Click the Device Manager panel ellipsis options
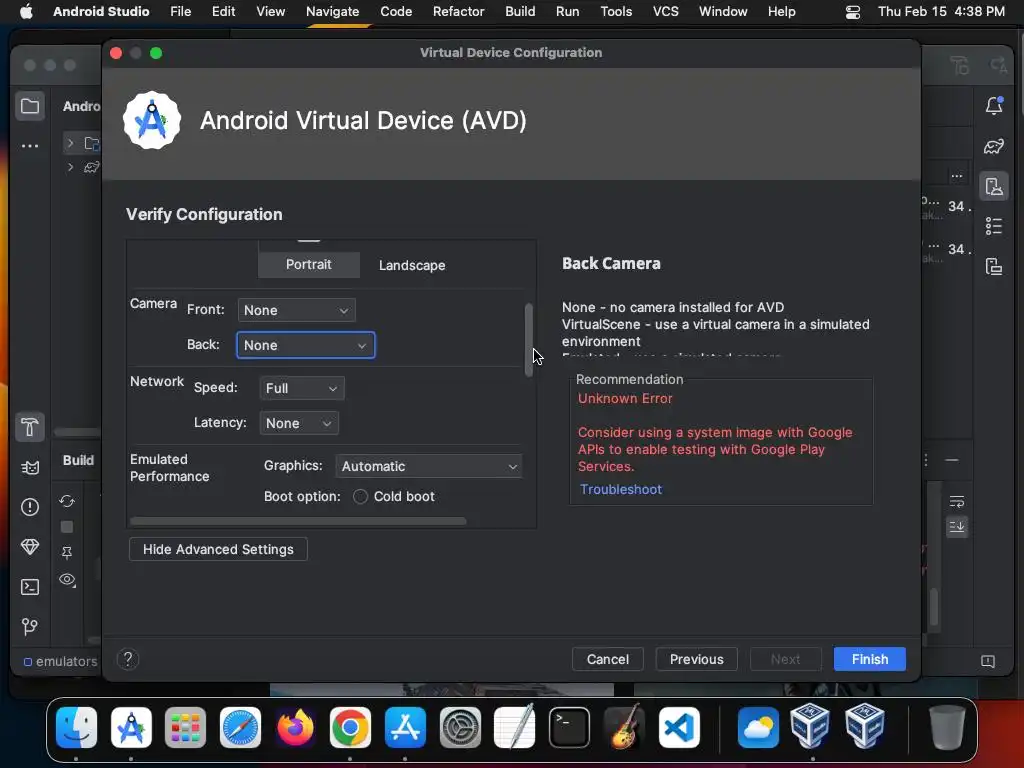This screenshot has width=1024, height=768. pyautogui.click(x=957, y=176)
